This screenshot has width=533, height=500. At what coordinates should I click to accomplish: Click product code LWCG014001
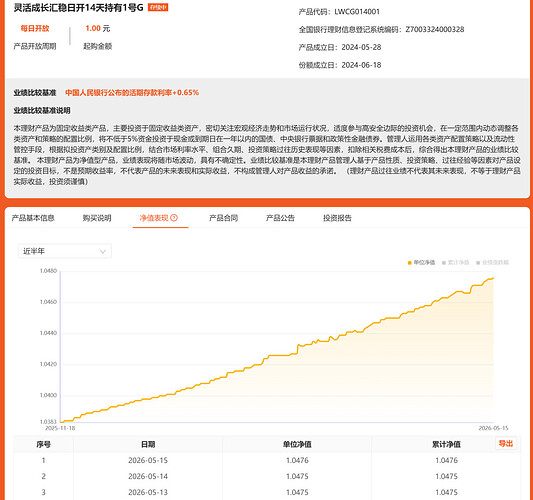[x=357, y=12]
